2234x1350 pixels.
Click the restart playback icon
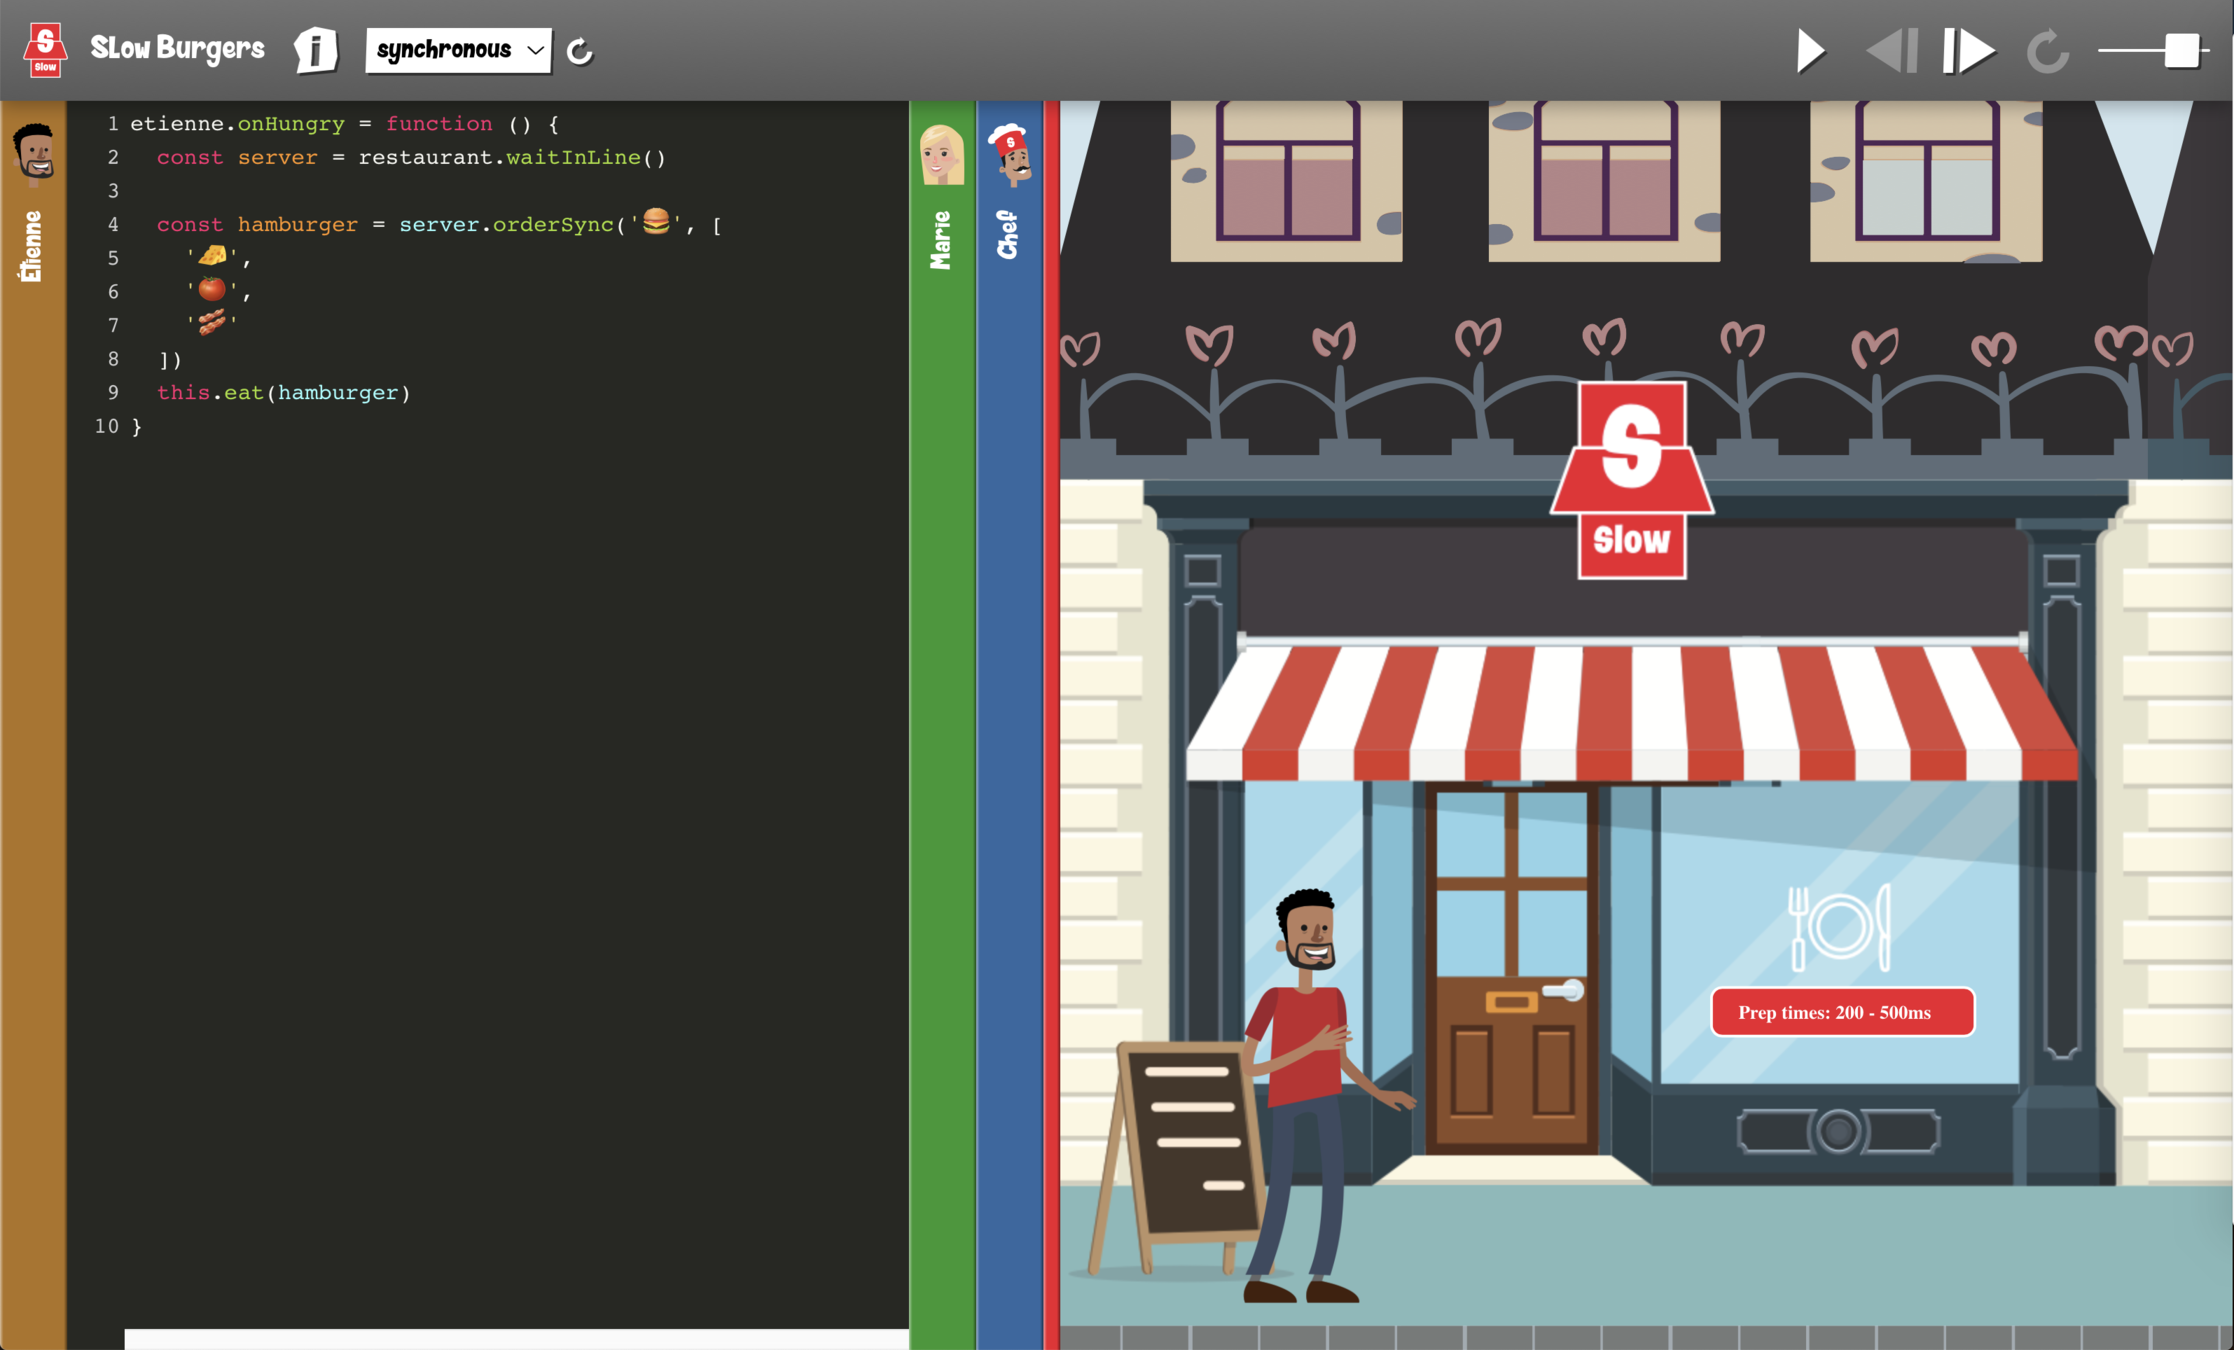coord(2046,50)
